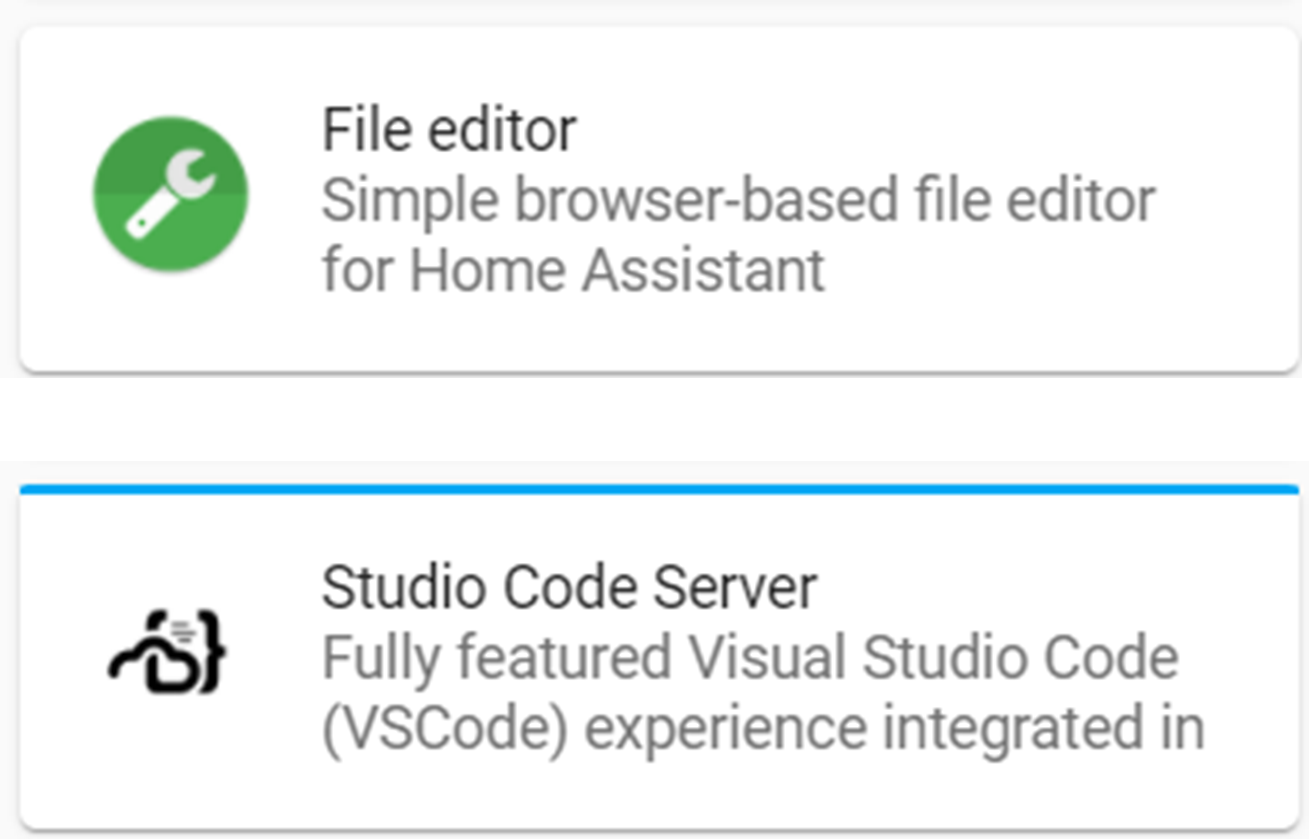The width and height of the screenshot is (1309, 839).
Task: Click the black divider between the two cards
Action: point(654,419)
